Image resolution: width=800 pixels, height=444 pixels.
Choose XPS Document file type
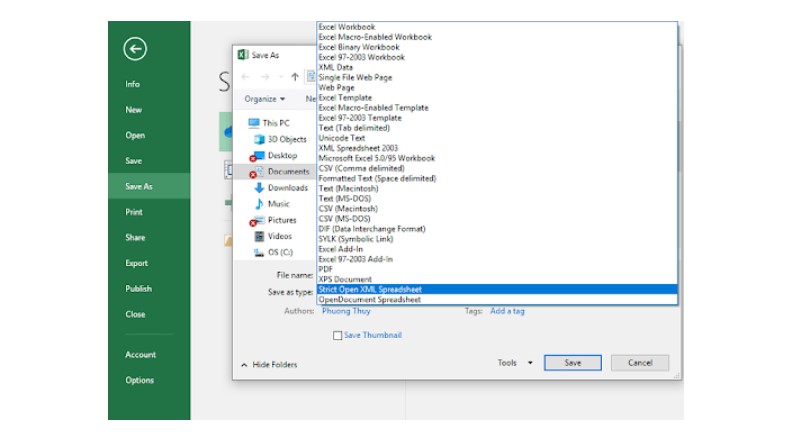coord(497,280)
